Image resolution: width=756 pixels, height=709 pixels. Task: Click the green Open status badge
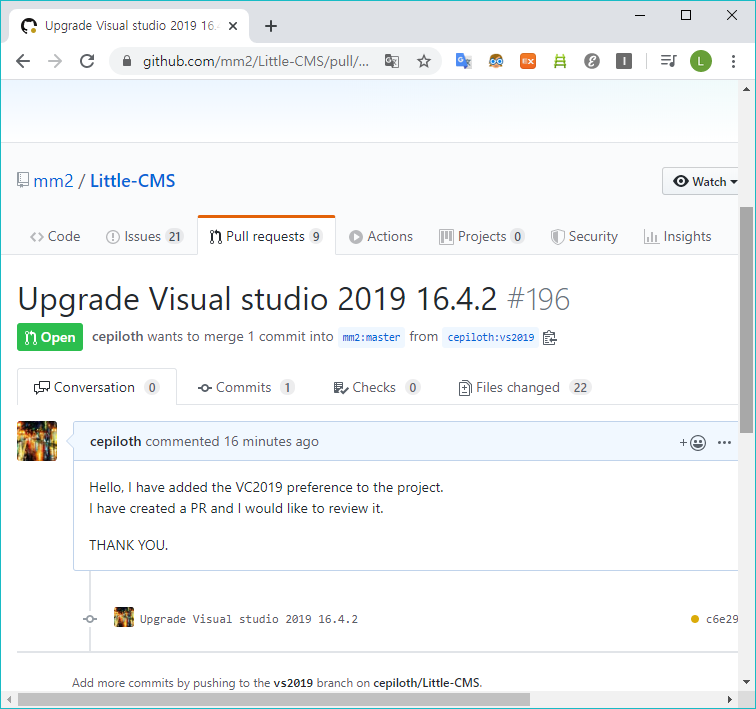[x=50, y=337]
